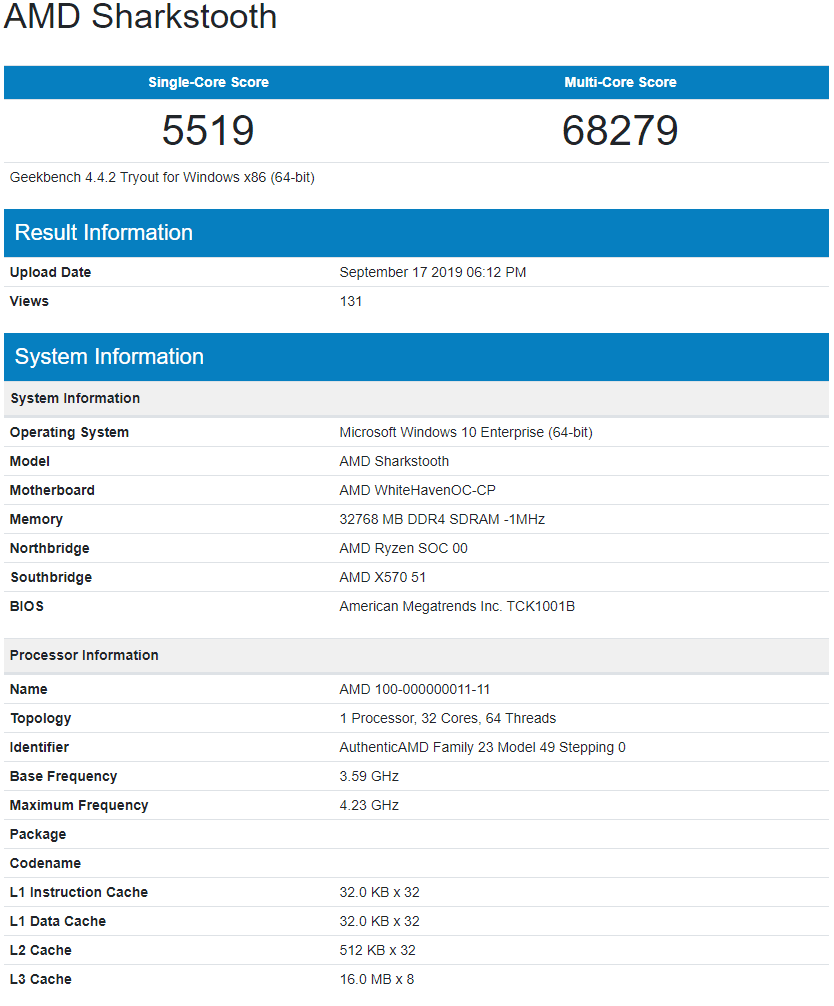Select the Microsoft Windows 10 Enterprise entry
This screenshot has height=1006, width=834.
pyautogui.click(x=465, y=432)
